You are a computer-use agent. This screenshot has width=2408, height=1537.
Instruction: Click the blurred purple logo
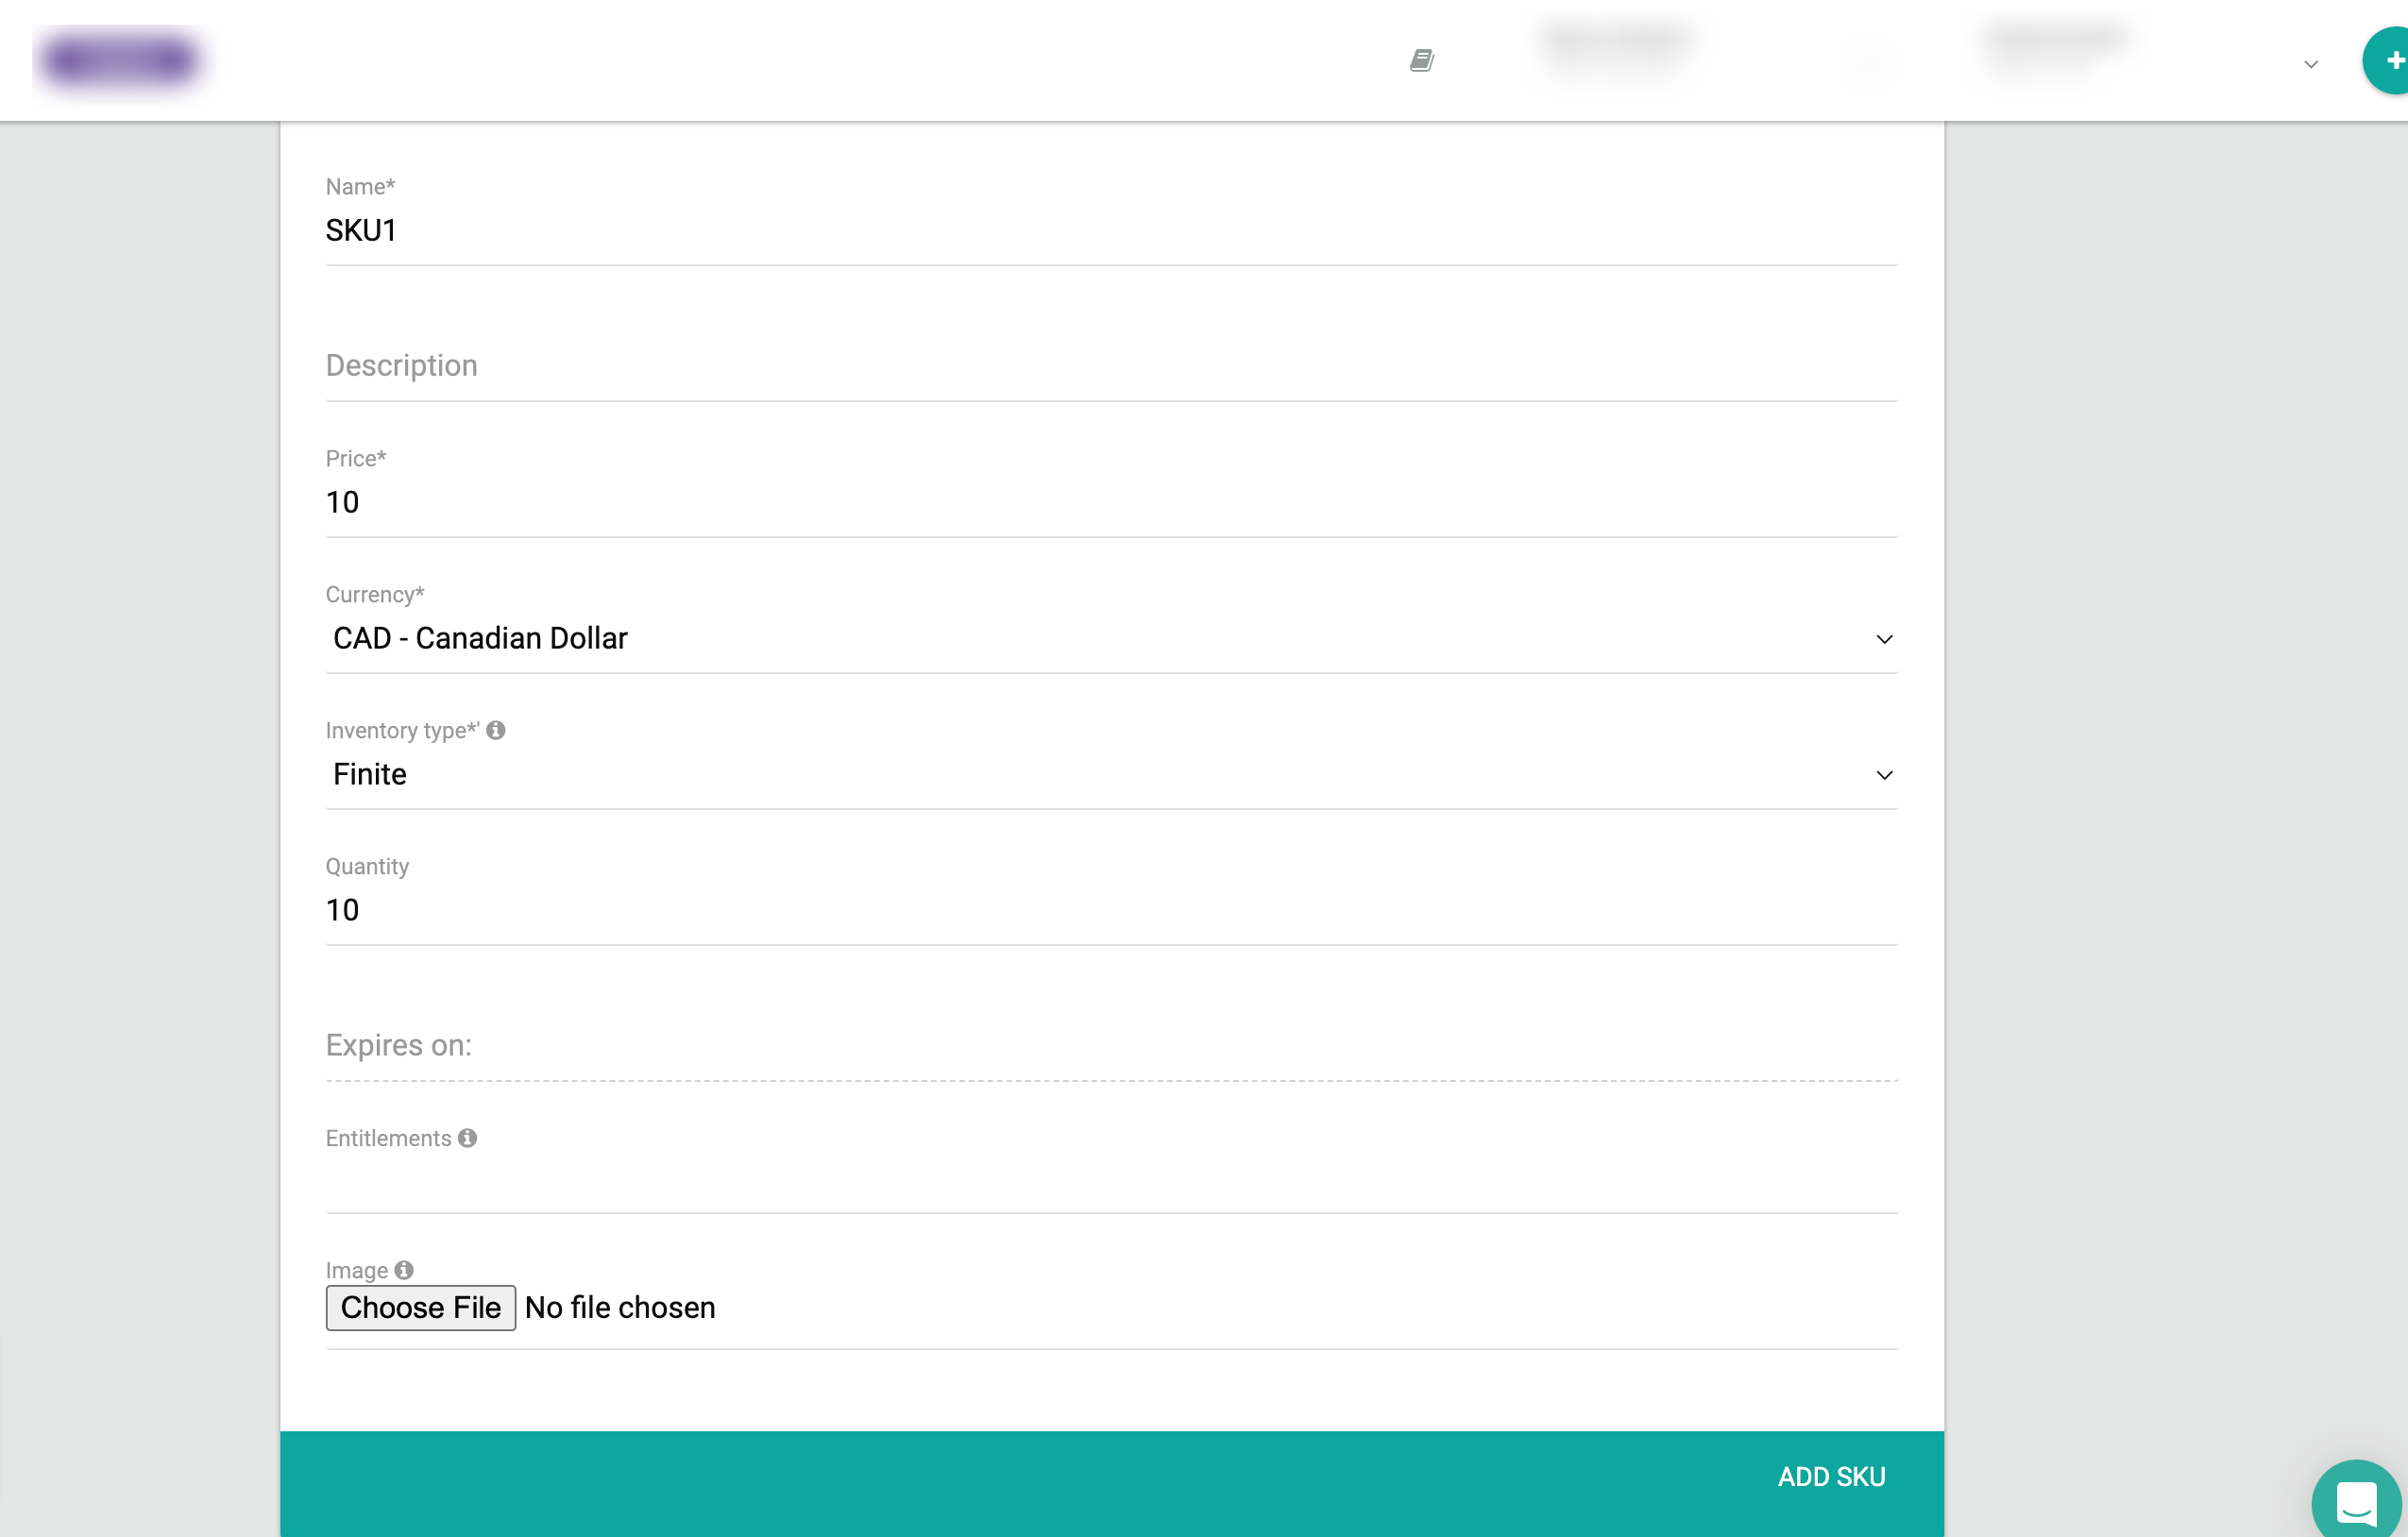click(120, 60)
